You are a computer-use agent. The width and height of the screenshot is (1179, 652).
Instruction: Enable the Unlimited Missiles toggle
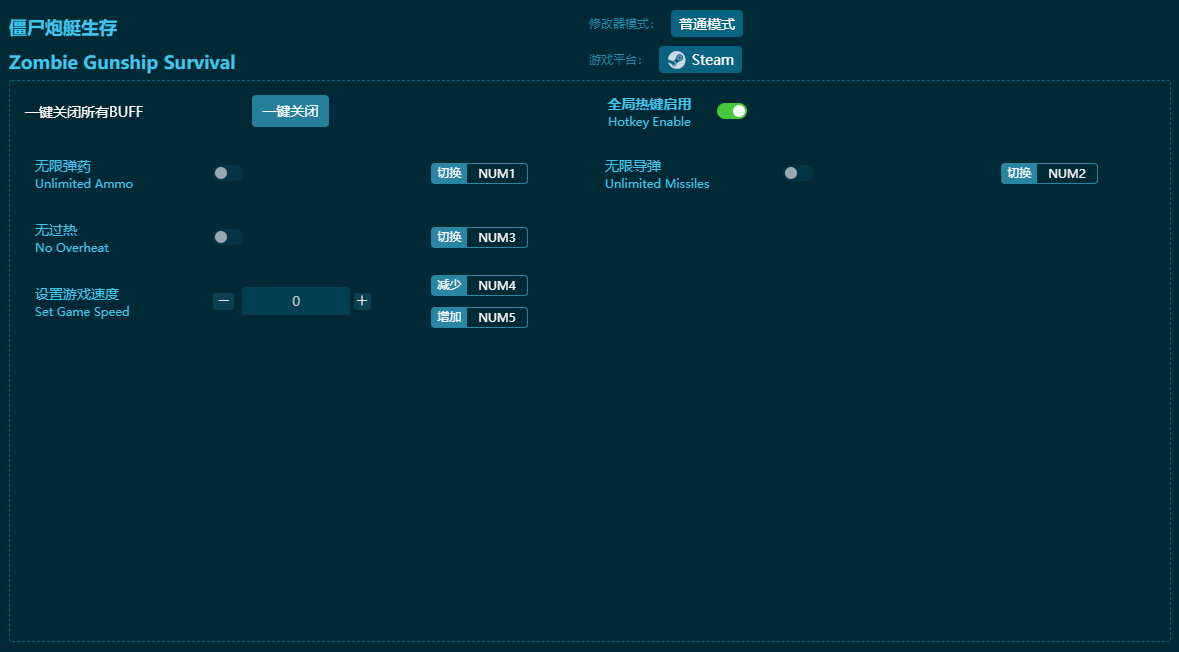coord(797,173)
